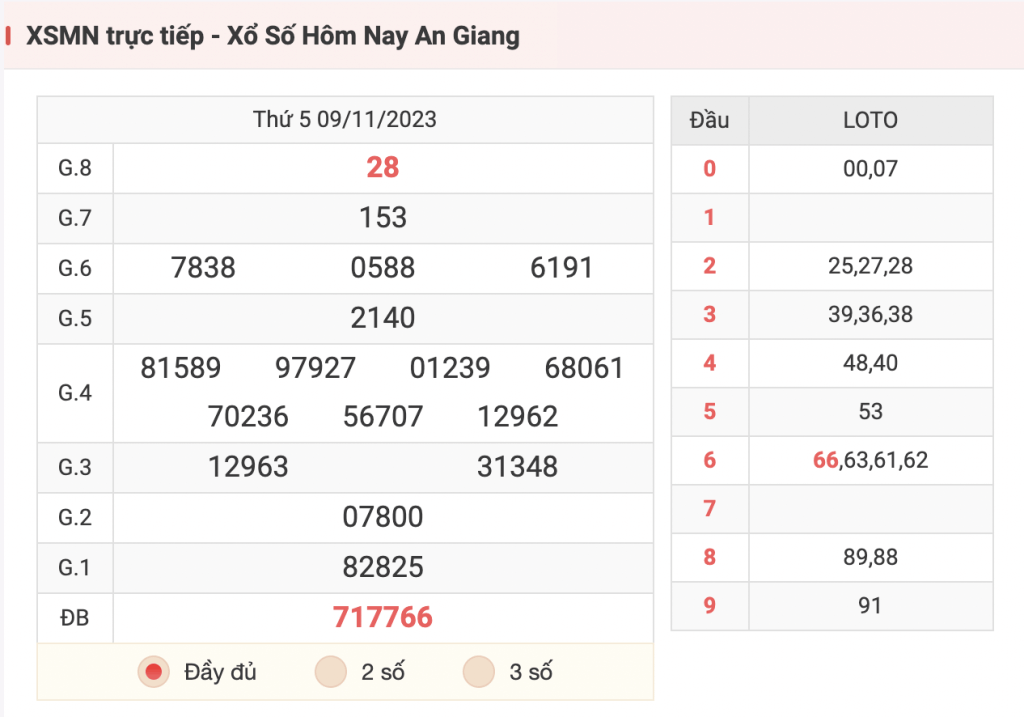
Task: Click the loto row head digit 9
Action: pyautogui.click(x=710, y=606)
